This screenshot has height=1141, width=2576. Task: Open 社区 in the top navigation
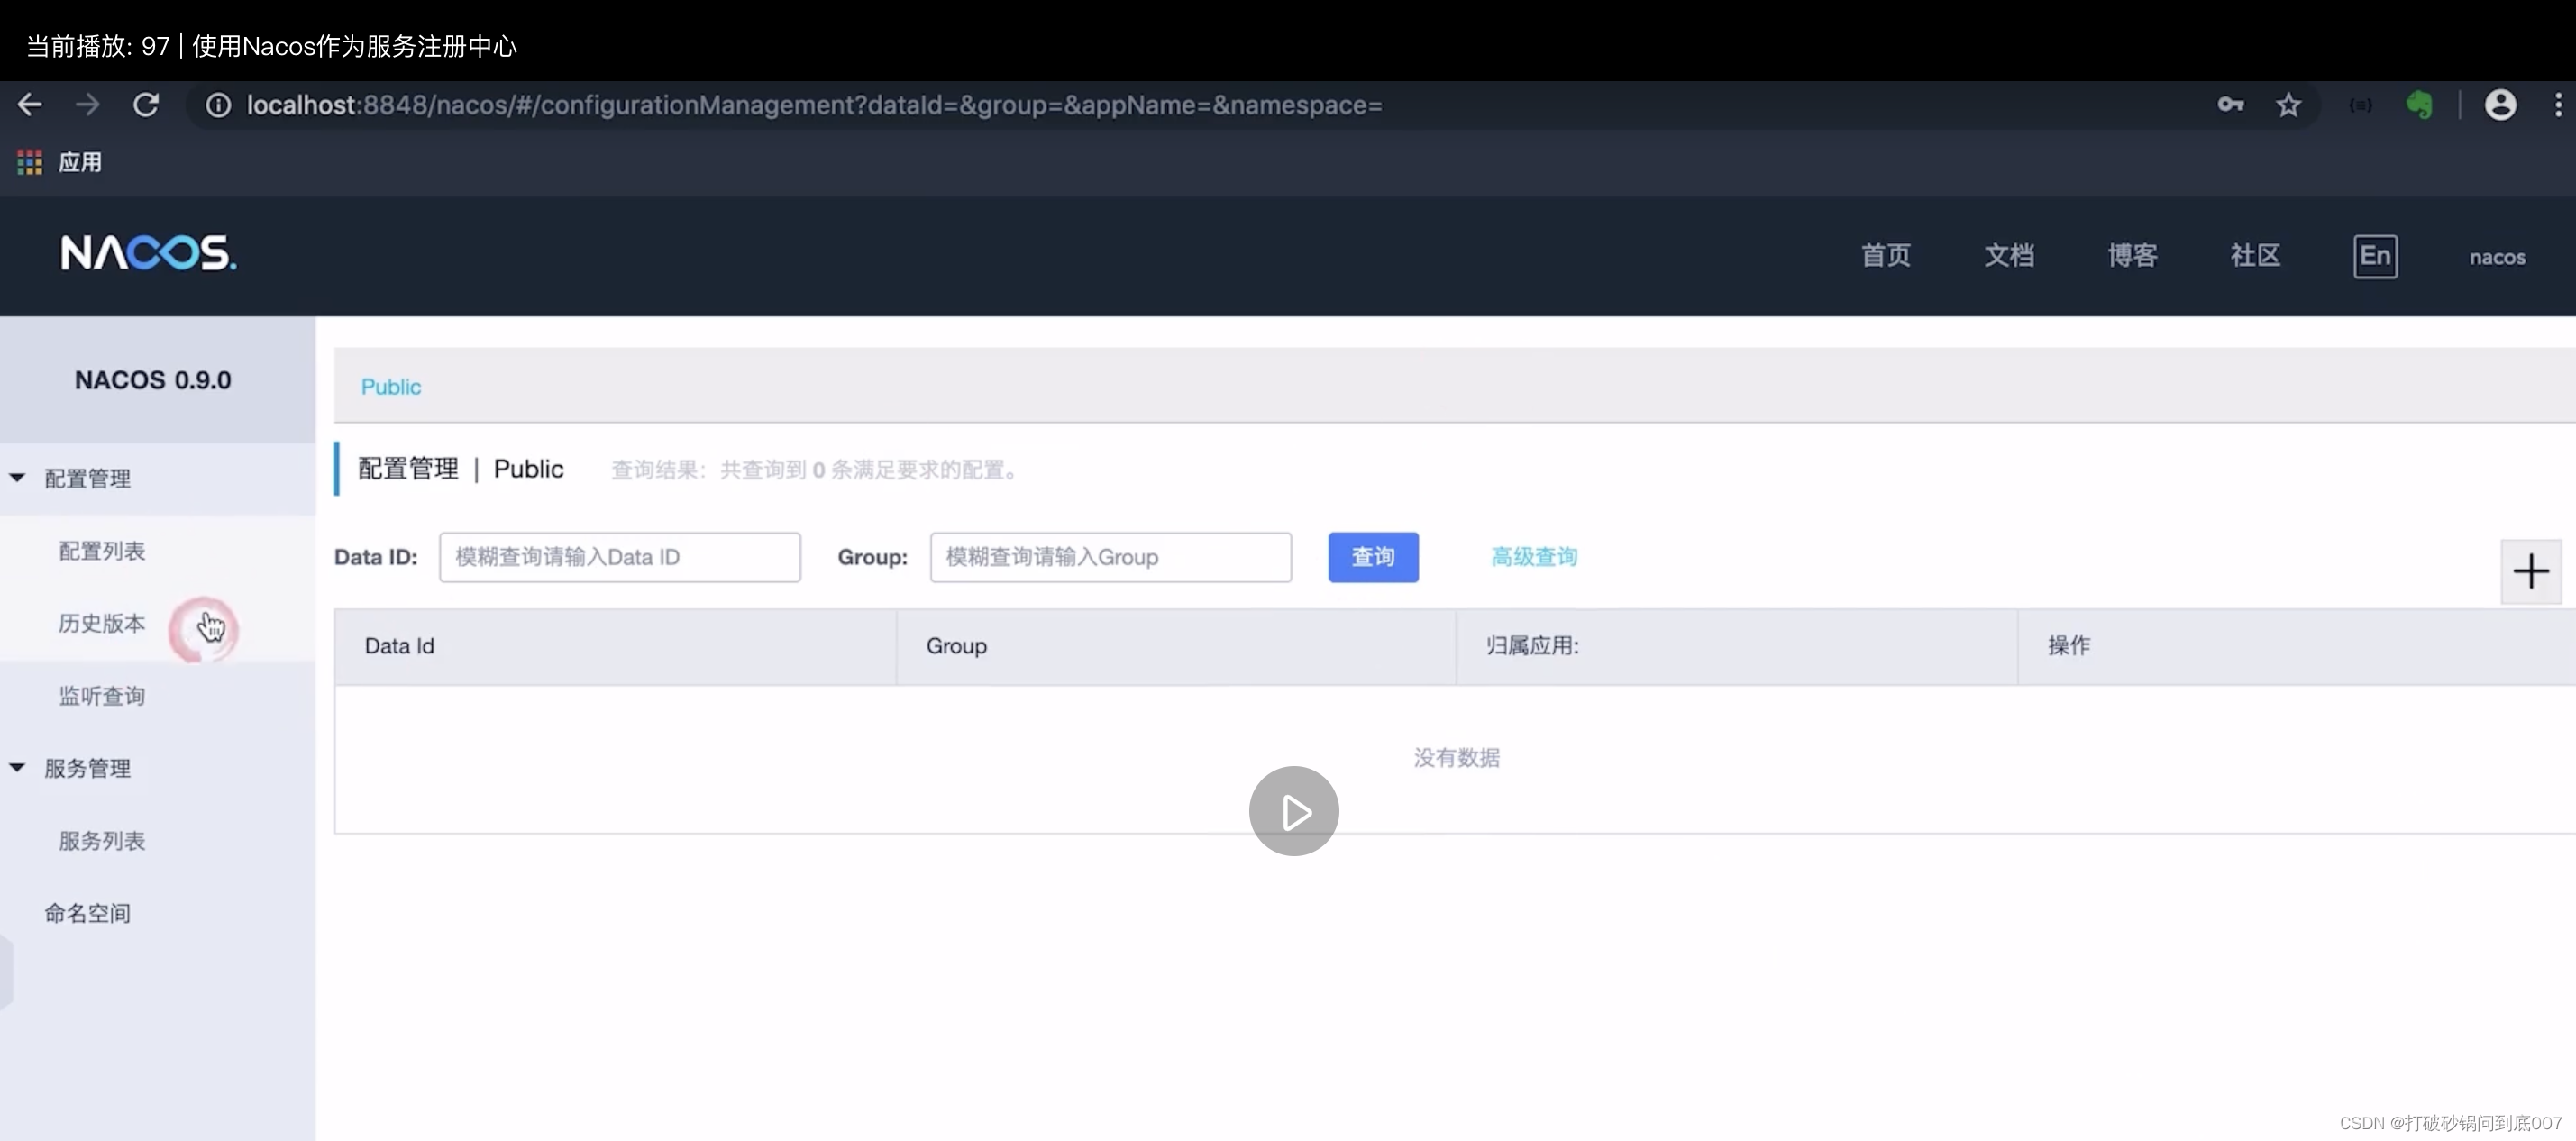coord(2255,255)
